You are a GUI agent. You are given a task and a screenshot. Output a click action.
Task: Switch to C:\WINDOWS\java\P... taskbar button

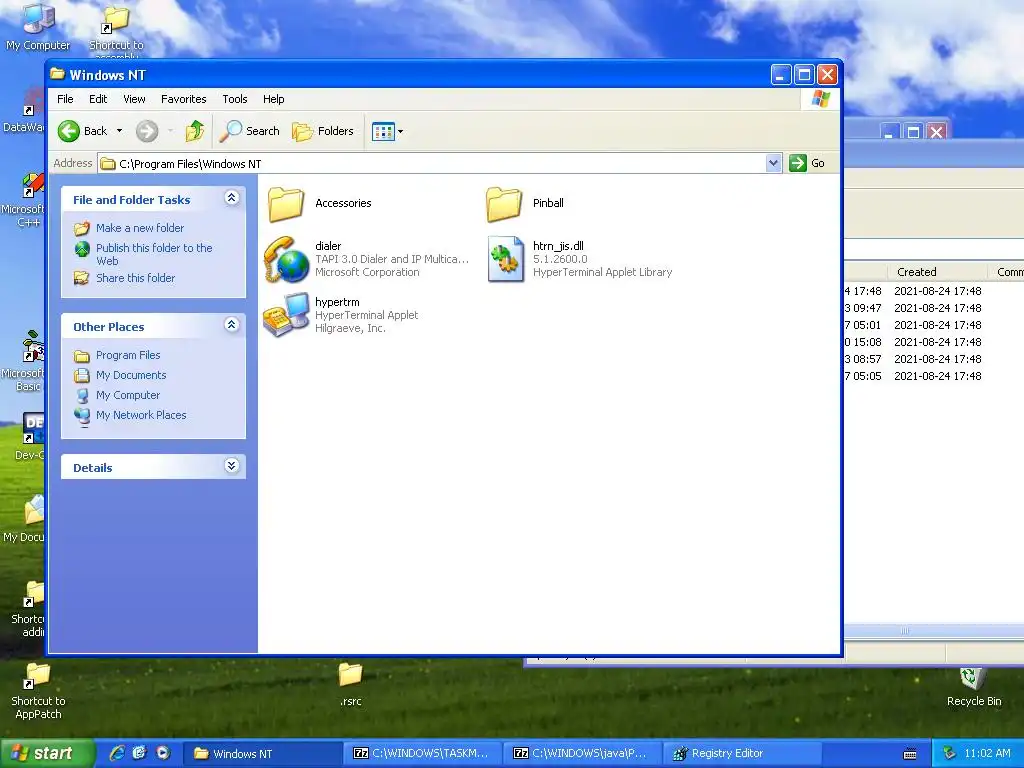click(583, 754)
